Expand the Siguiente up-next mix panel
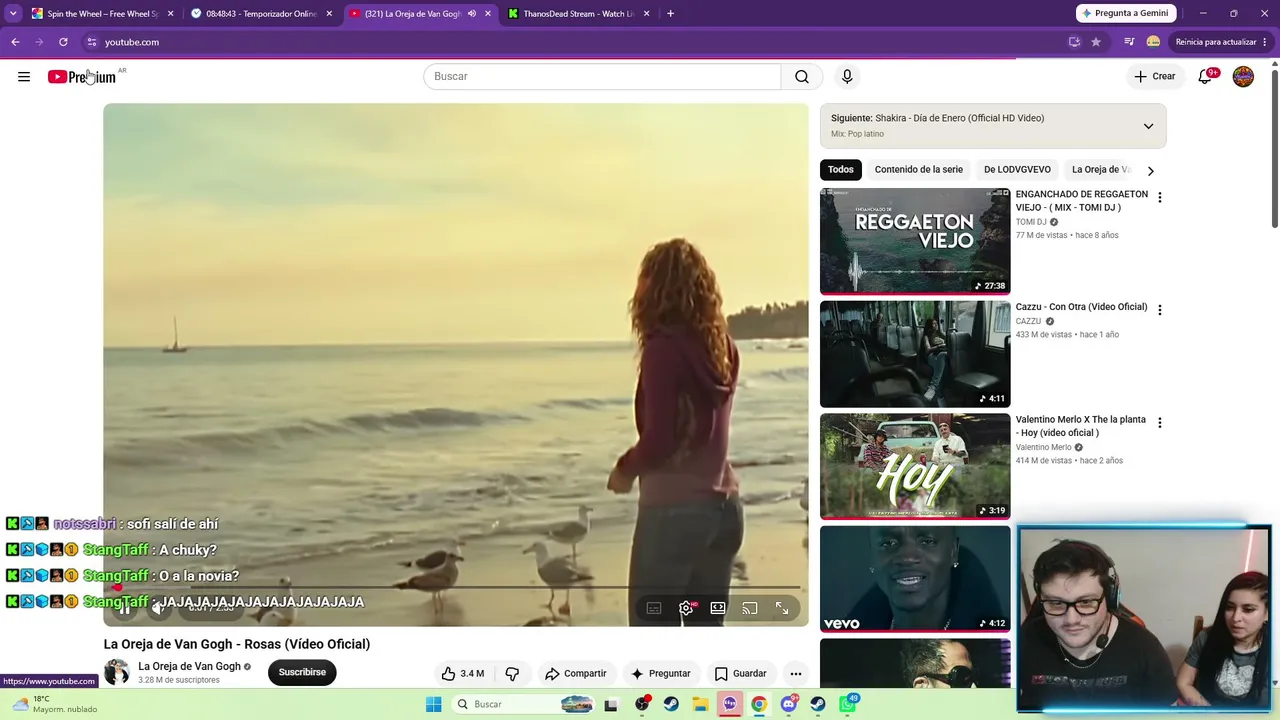This screenshot has width=1280, height=720. [x=1148, y=126]
